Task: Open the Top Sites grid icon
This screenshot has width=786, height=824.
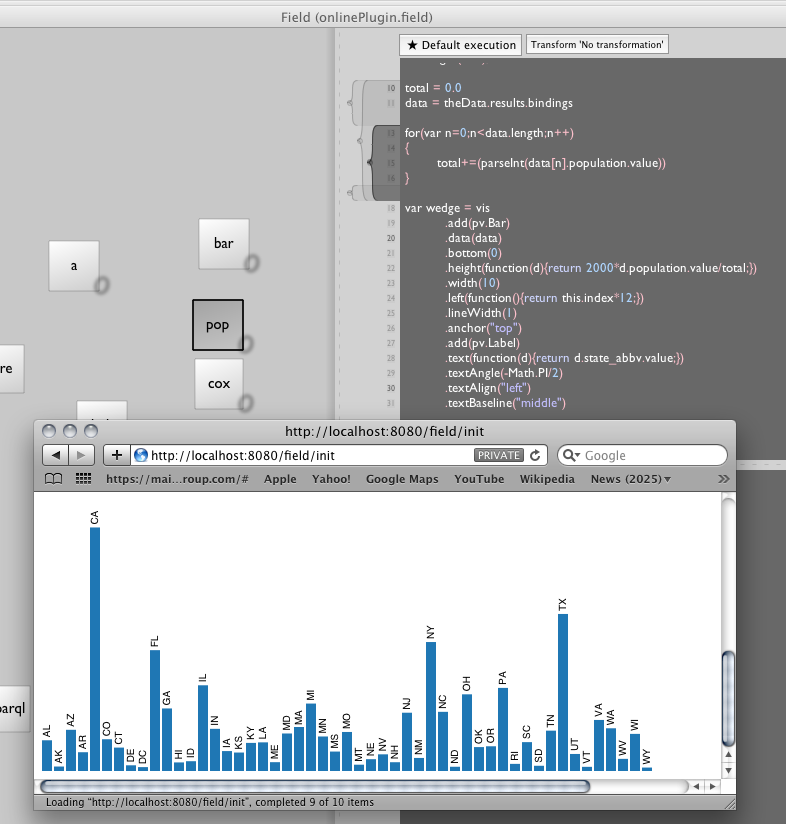Action: coord(84,479)
